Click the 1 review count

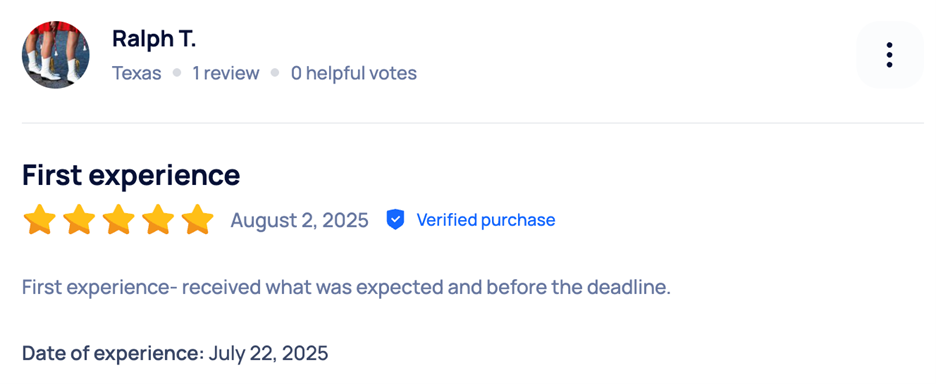point(226,73)
